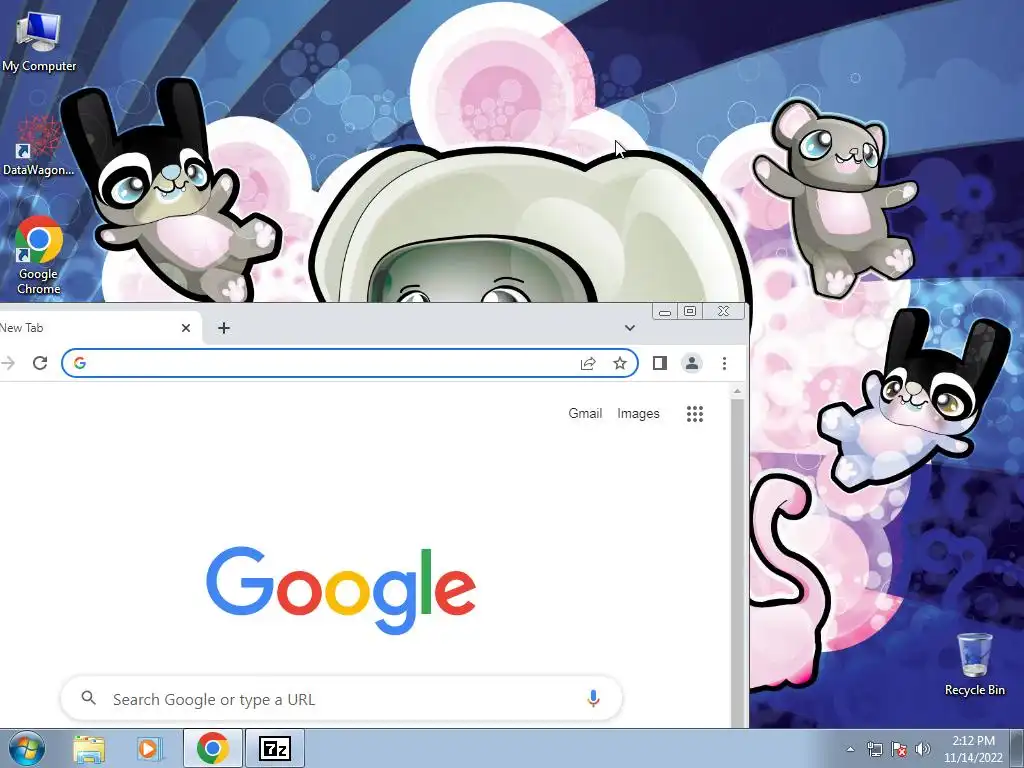Show hidden system tray icons
Viewport: 1024px width, 768px height.
coord(850,749)
